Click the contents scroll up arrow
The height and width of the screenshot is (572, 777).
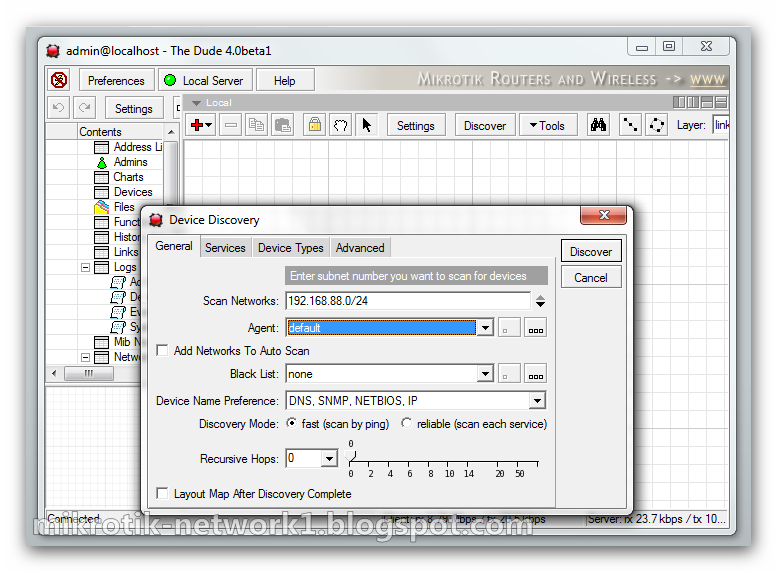[171, 132]
